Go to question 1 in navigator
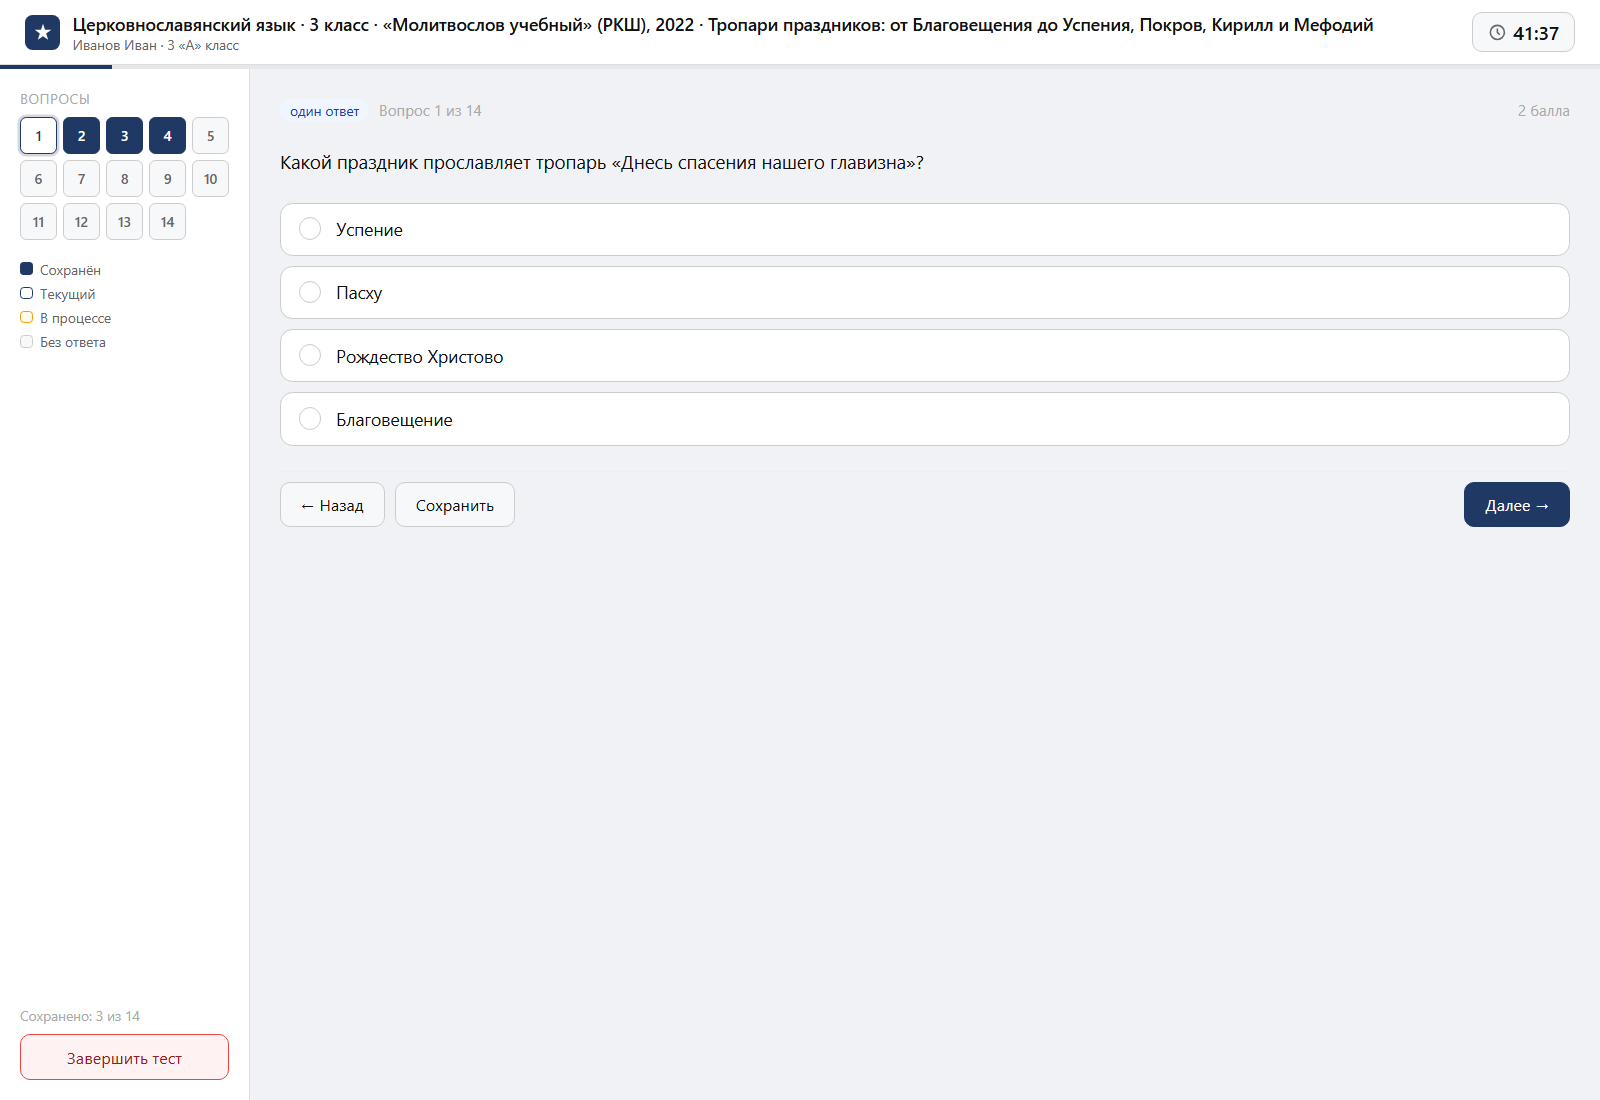This screenshot has height=1100, width=1600. pyautogui.click(x=39, y=136)
